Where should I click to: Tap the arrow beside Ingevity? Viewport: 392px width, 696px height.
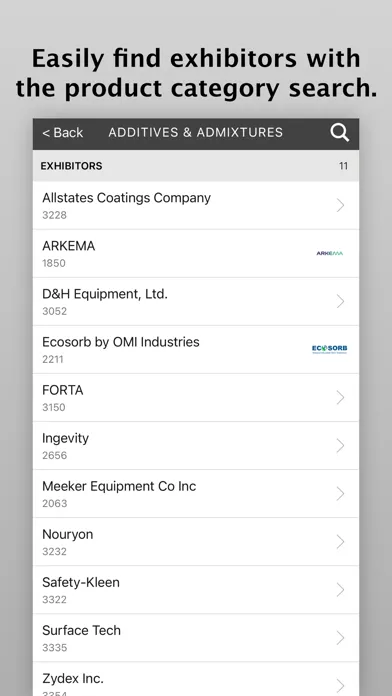tap(340, 446)
